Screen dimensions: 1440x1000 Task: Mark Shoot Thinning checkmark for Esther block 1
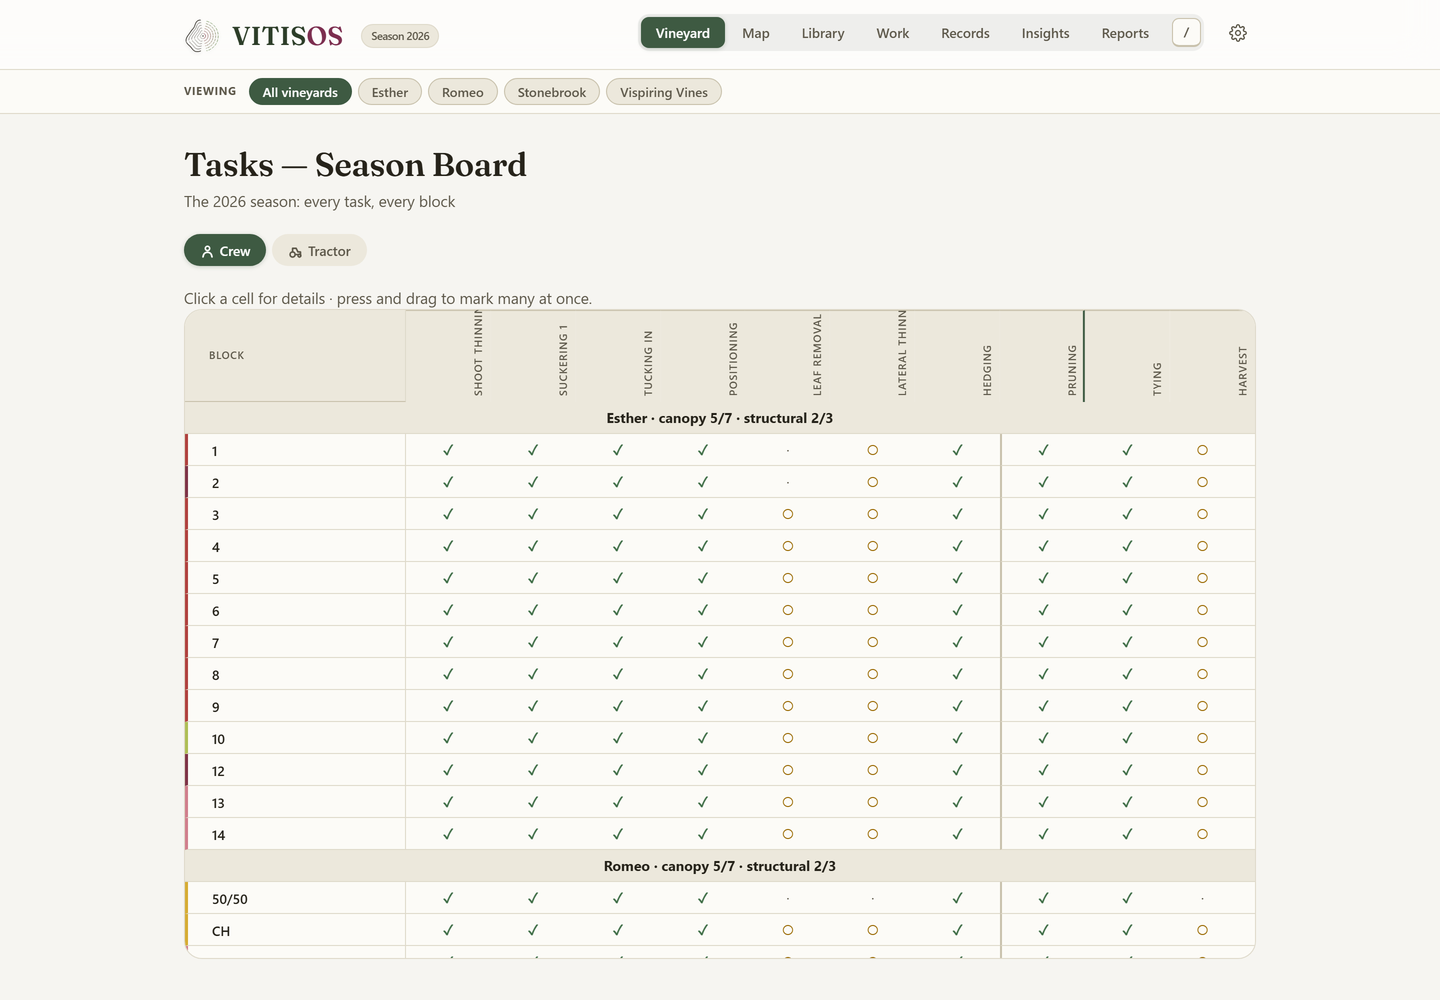(448, 450)
